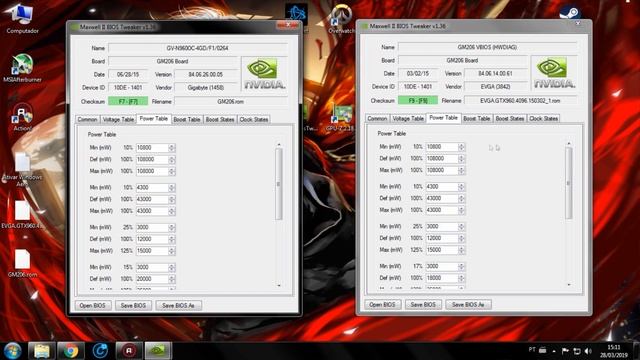Click the EVGA (3842) vendor field
Screen dimensions: 640x360
(x=496, y=87)
